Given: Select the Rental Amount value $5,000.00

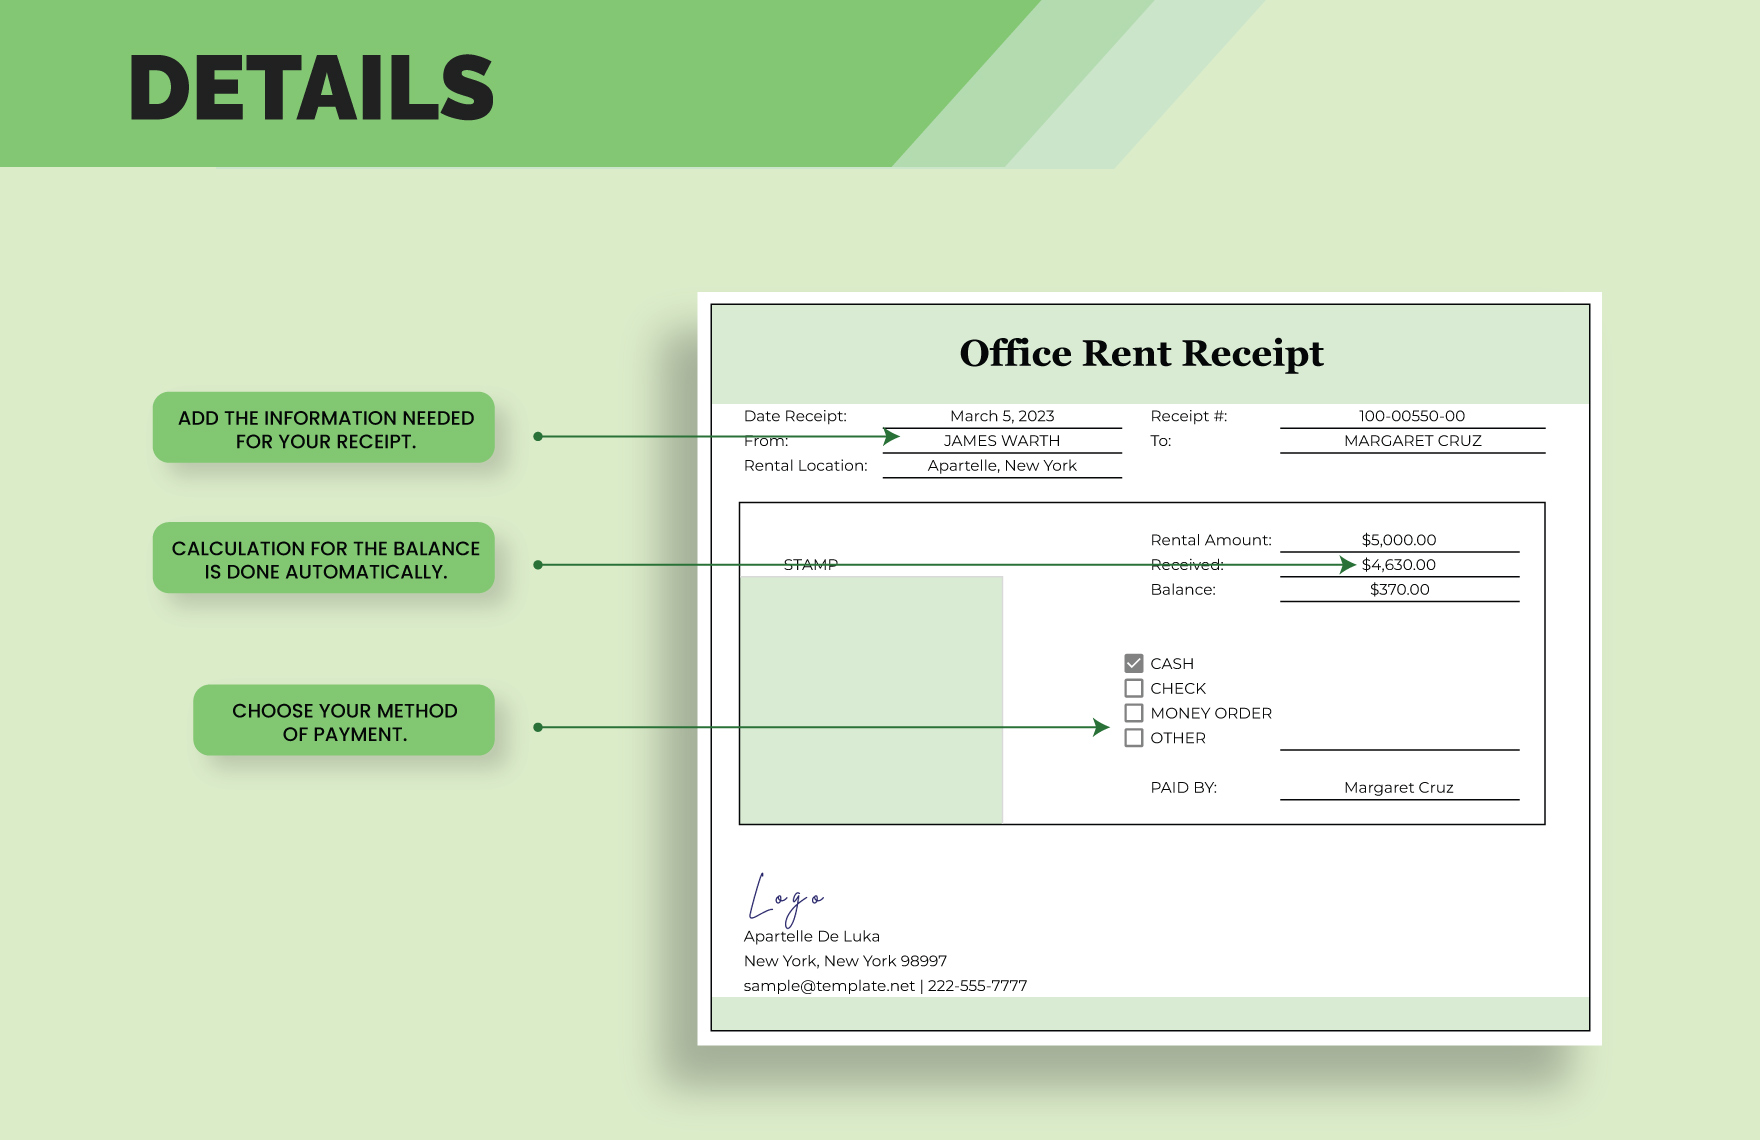Looking at the screenshot, I should (x=1400, y=539).
